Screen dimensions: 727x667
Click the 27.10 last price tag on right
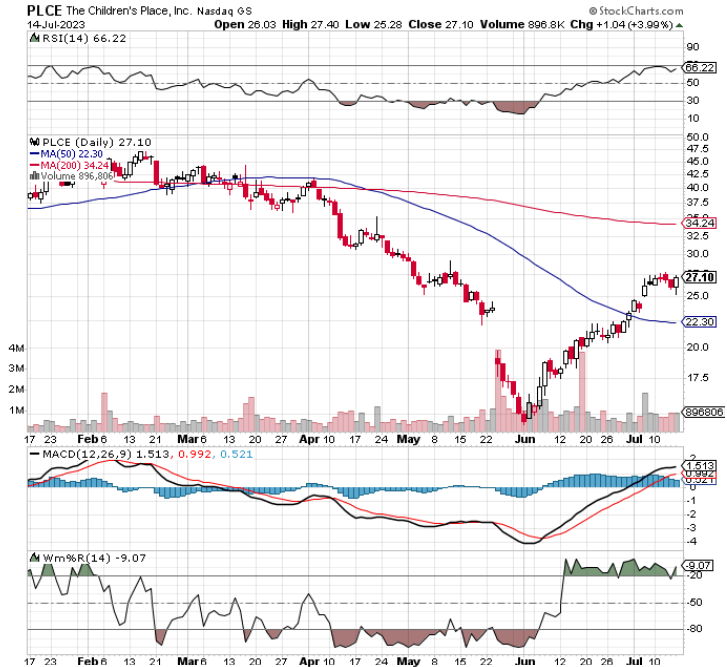(700, 277)
